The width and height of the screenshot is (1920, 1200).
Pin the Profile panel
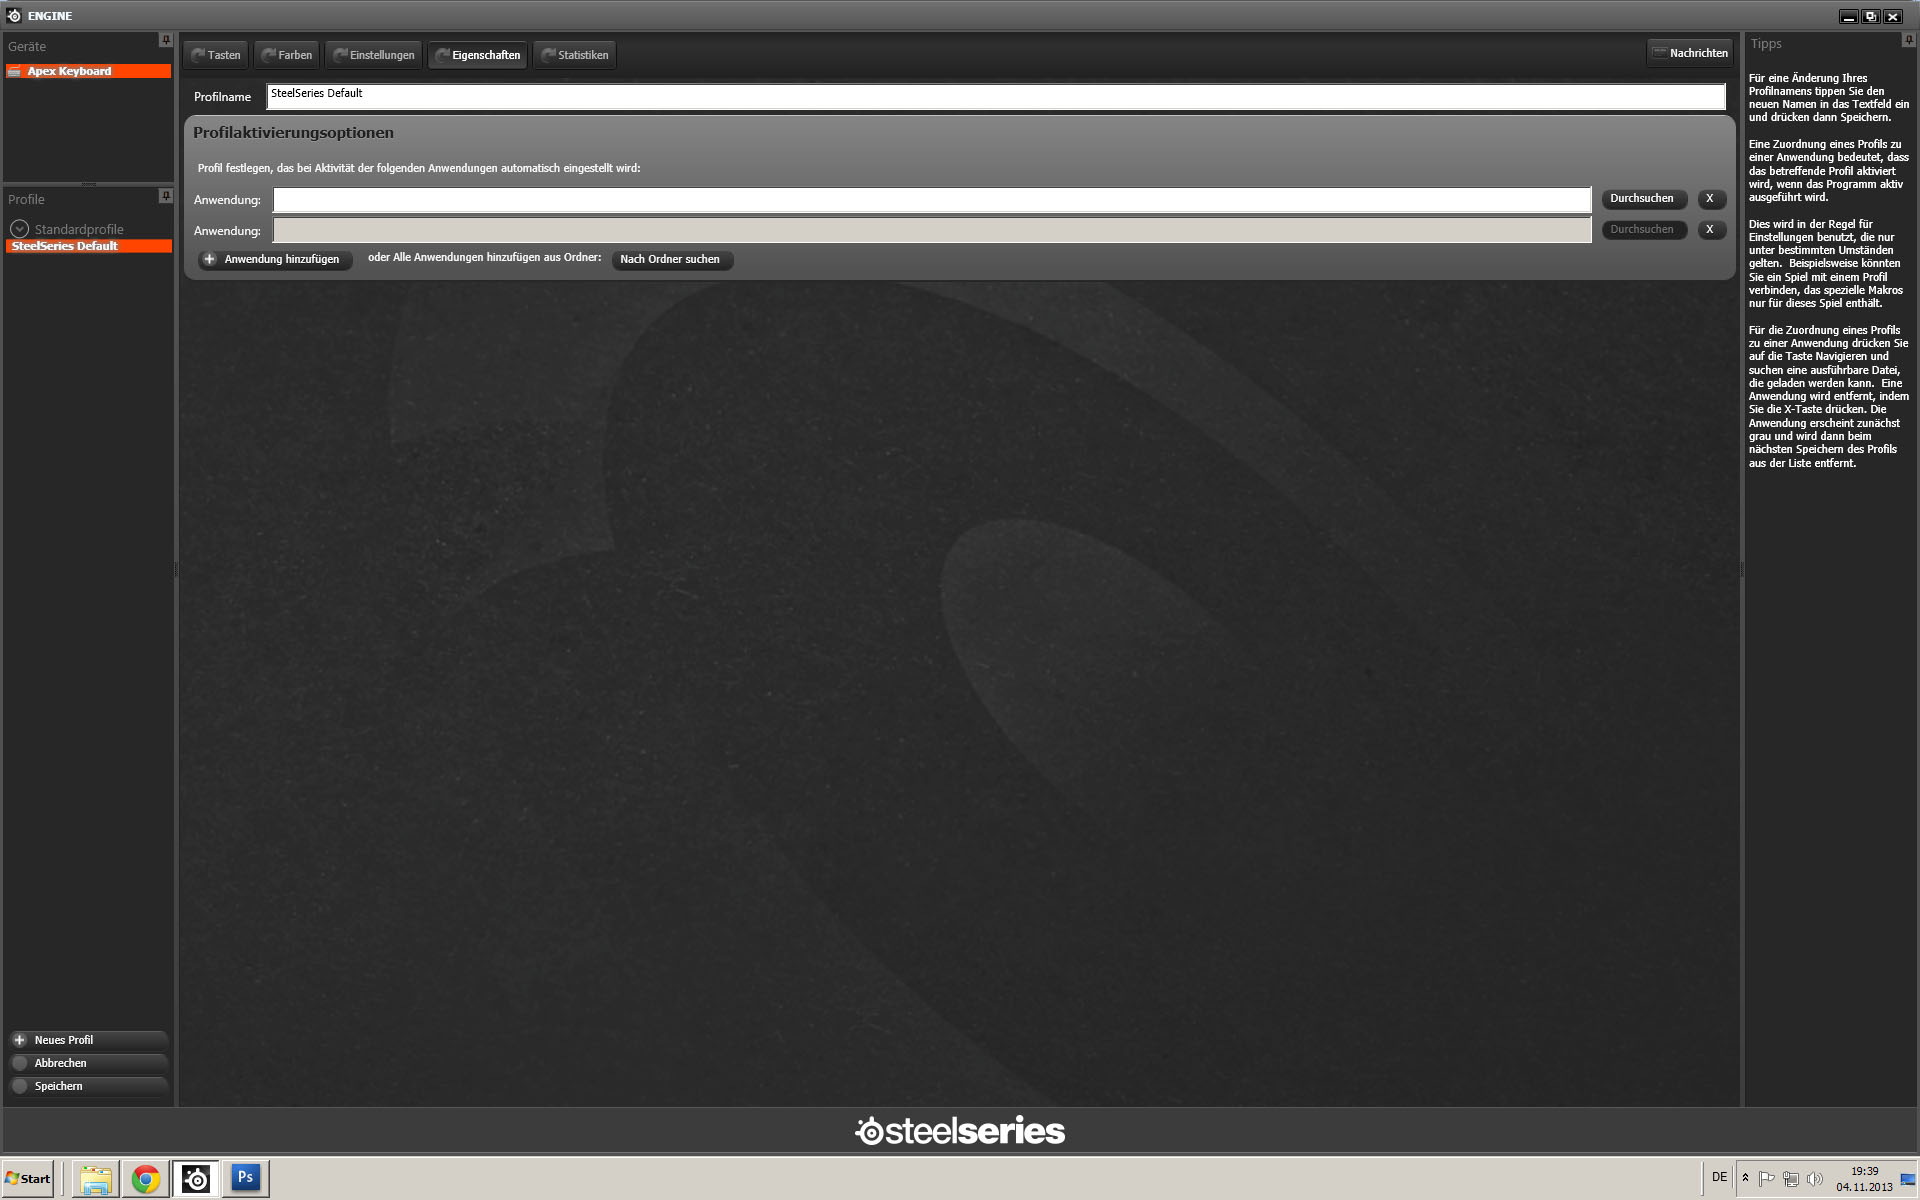[166, 195]
